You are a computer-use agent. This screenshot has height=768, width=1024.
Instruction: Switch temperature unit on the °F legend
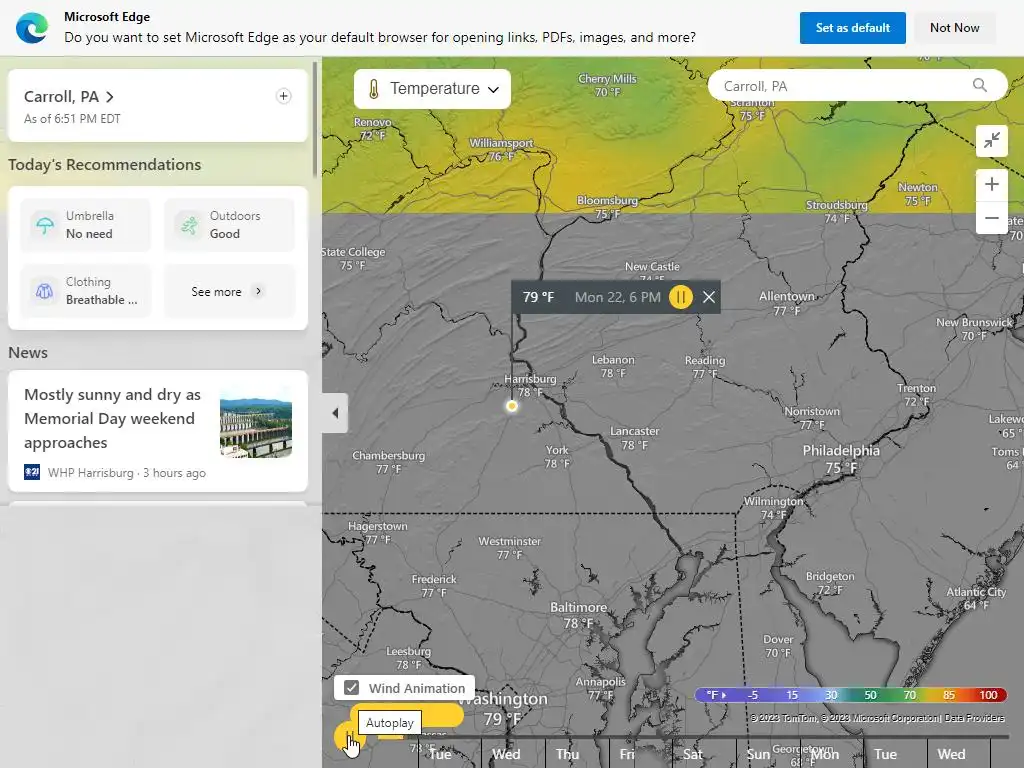(716, 695)
